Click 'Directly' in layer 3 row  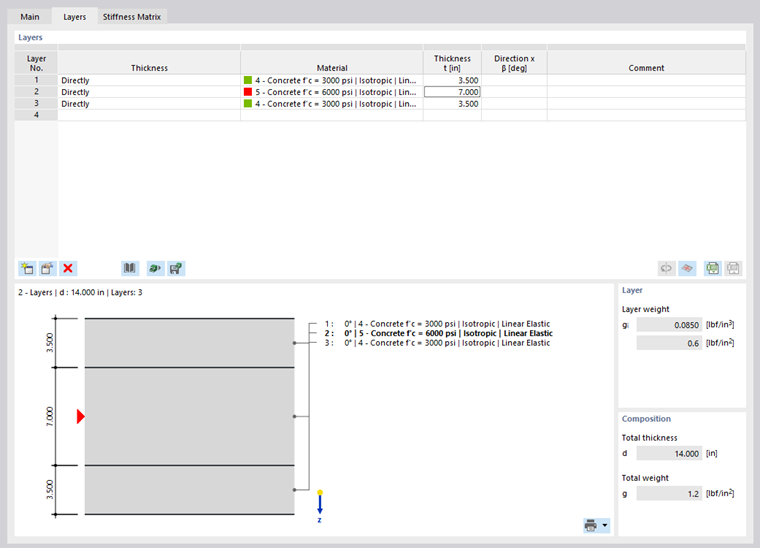(75, 104)
